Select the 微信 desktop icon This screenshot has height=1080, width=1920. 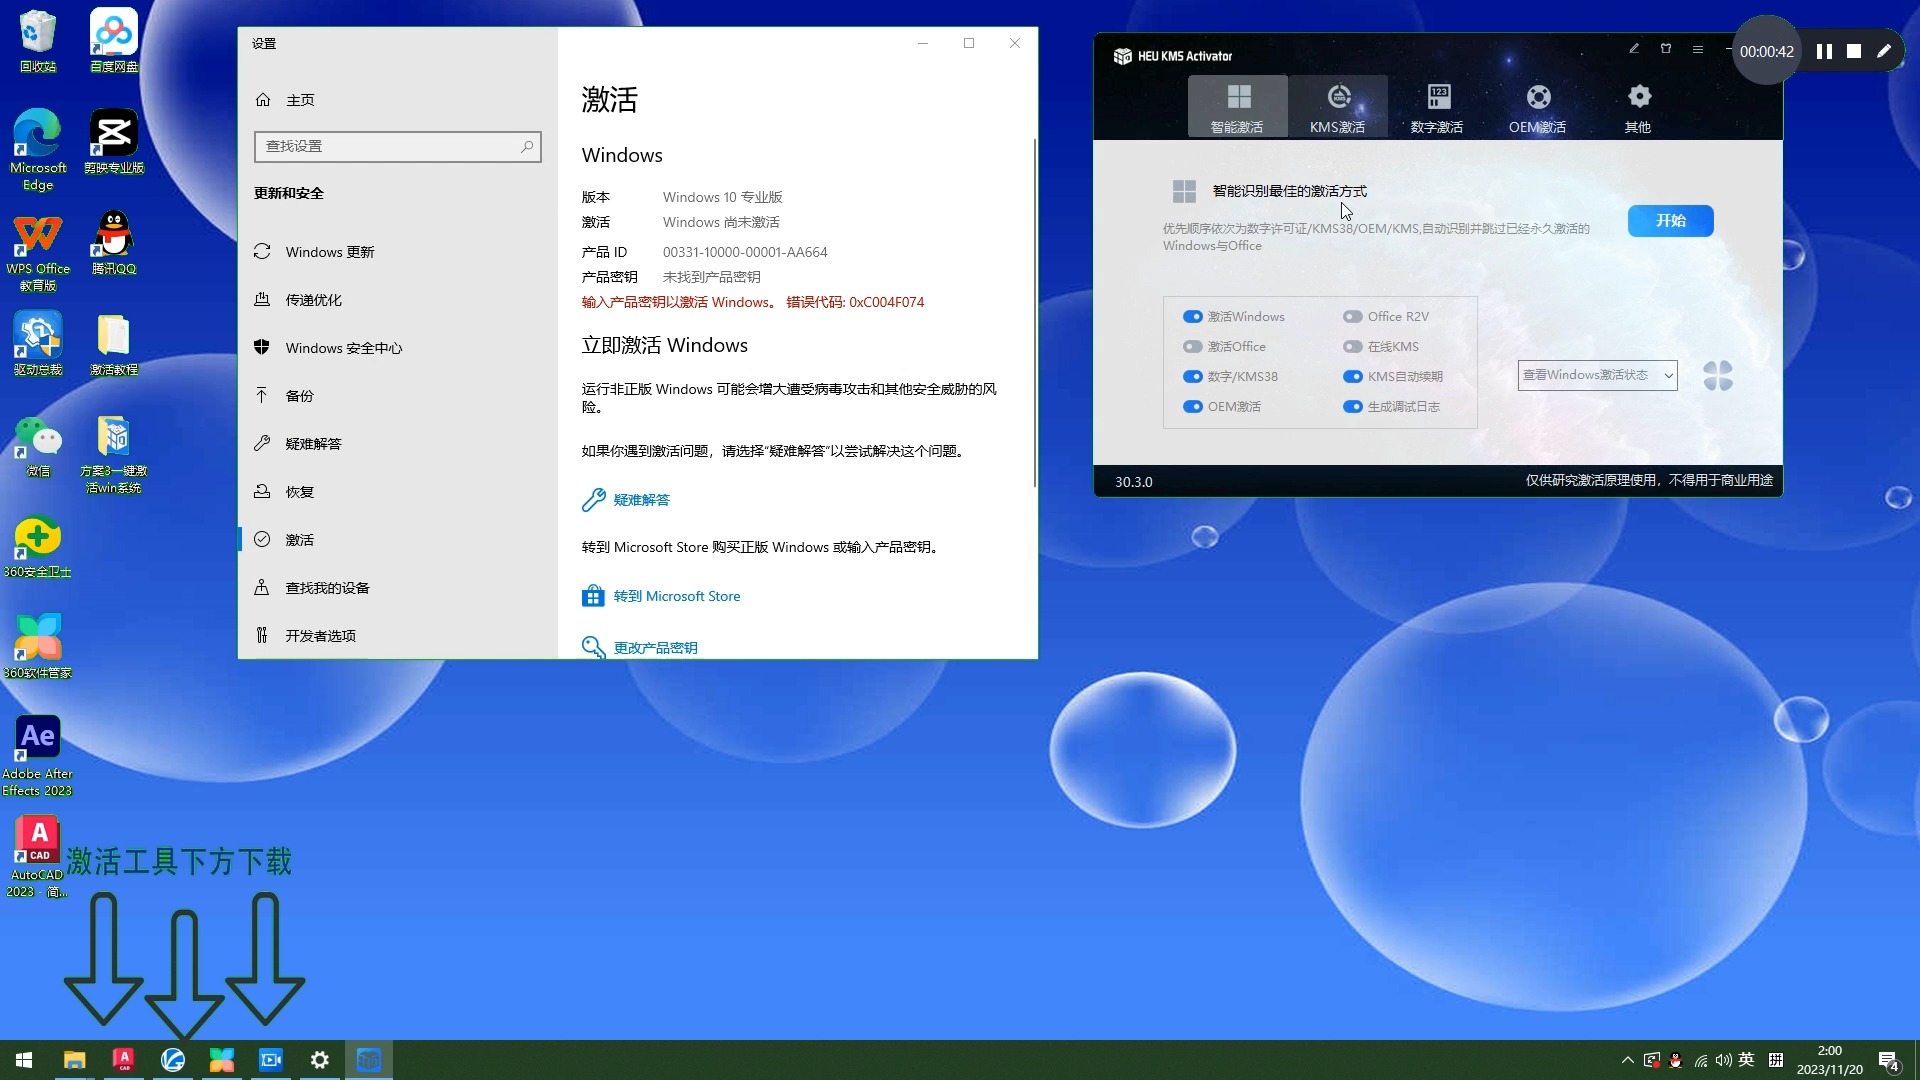click(x=38, y=446)
